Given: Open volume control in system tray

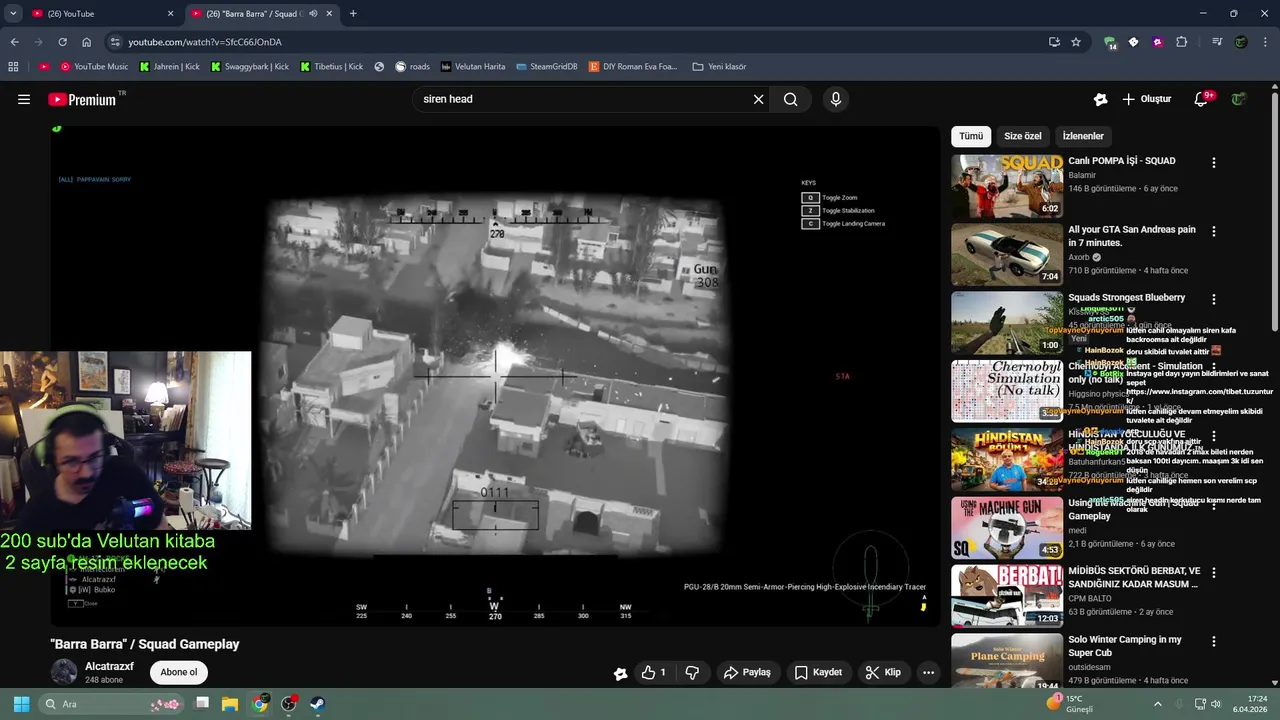Looking at the screenshot, I should 1216,704.
